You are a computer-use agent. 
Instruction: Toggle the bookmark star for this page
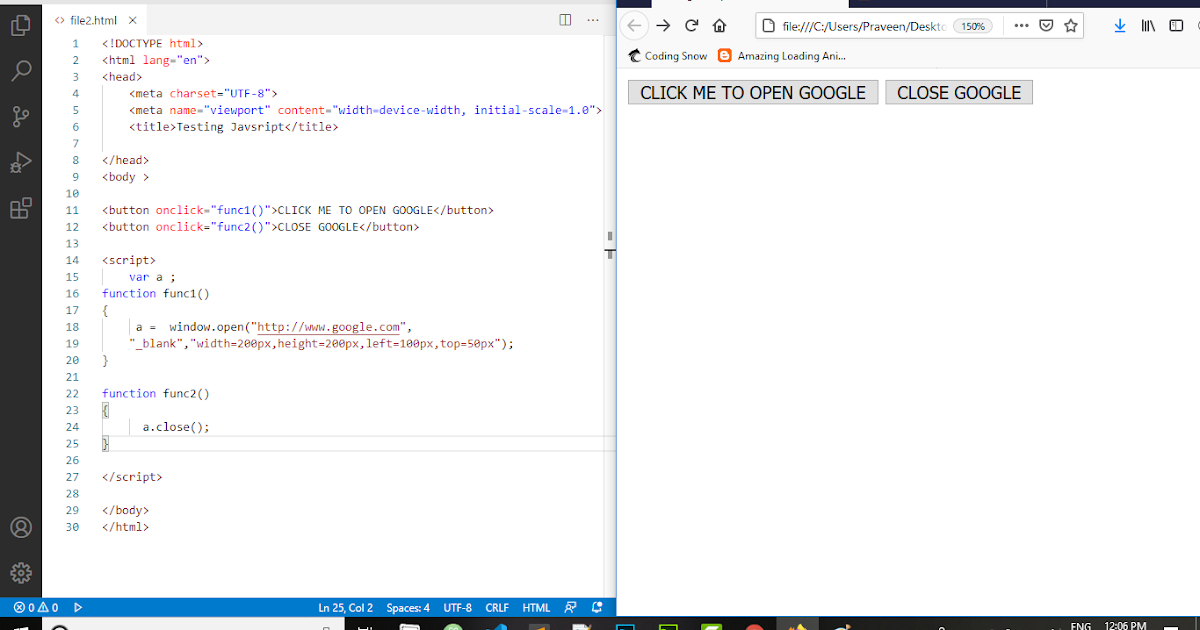[x=1070, y=25]
